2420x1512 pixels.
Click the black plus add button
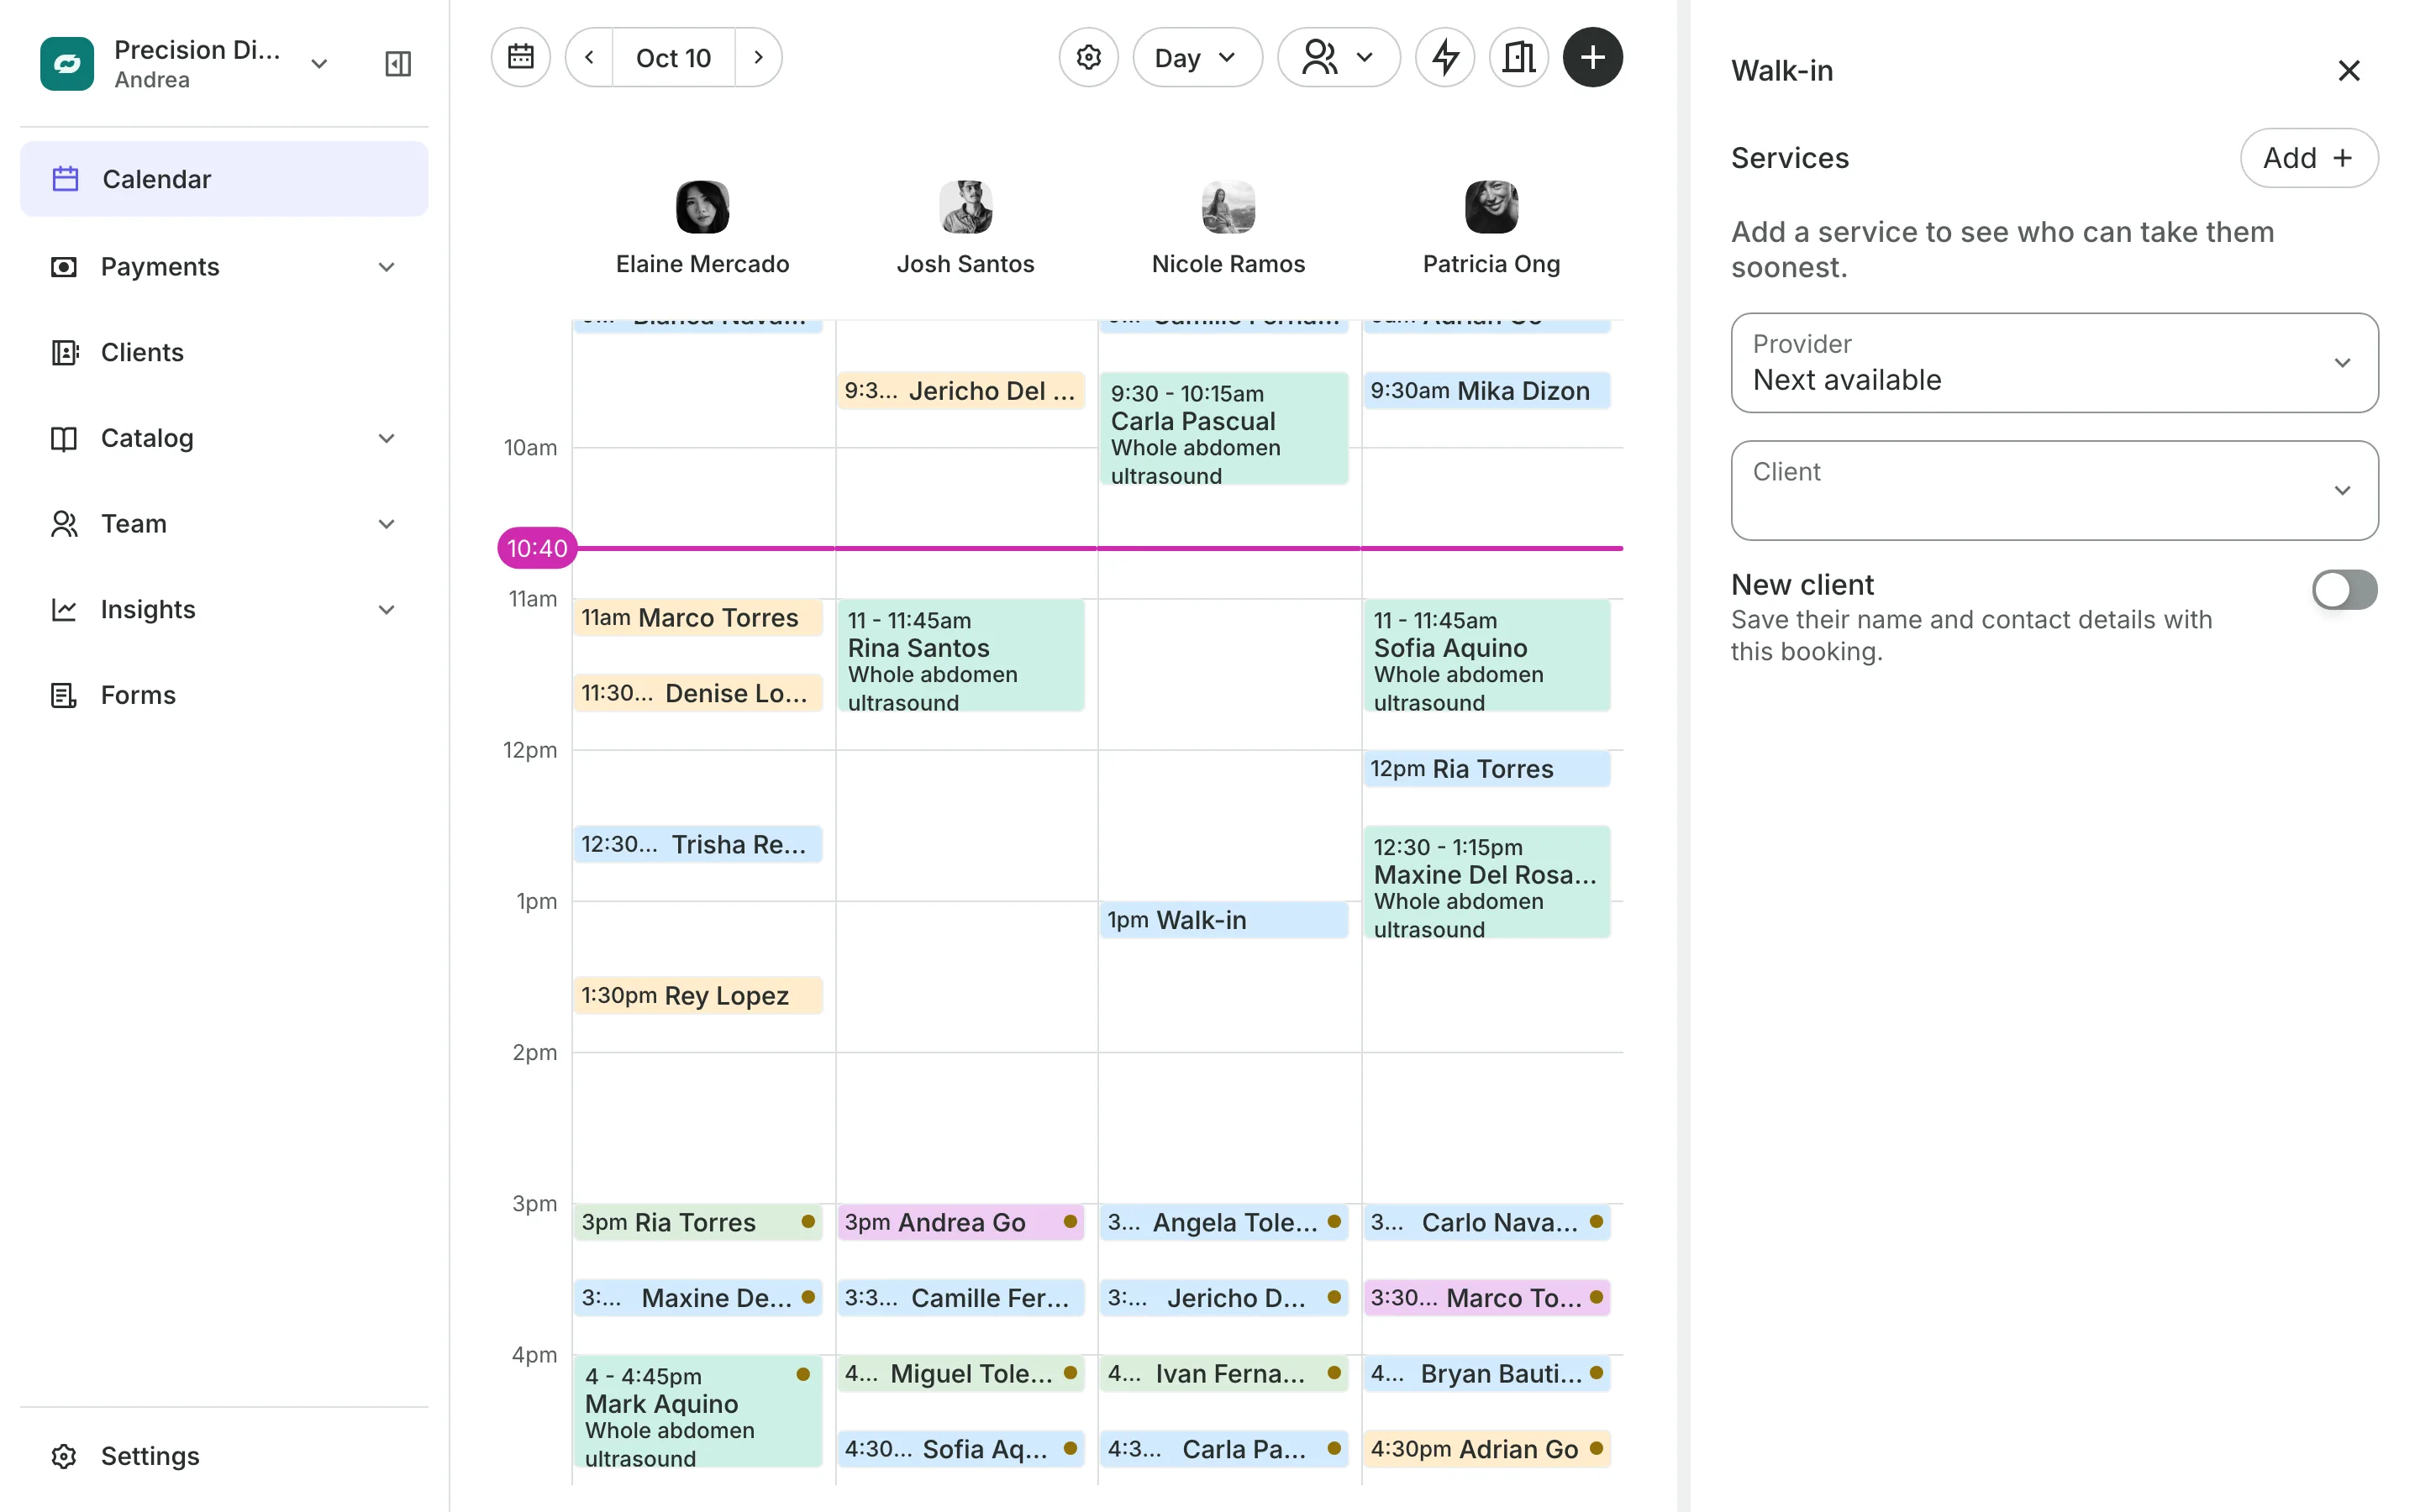click(1592, 57)
